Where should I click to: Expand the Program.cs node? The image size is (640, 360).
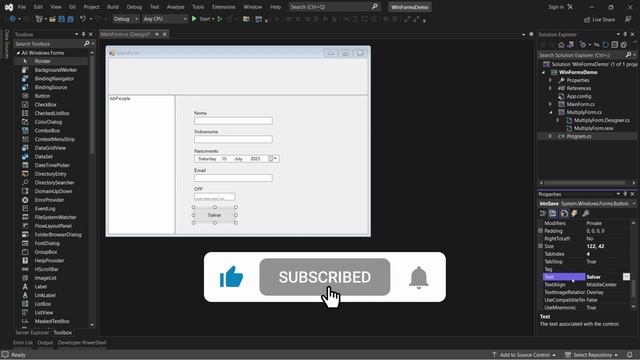pos(550,136)
